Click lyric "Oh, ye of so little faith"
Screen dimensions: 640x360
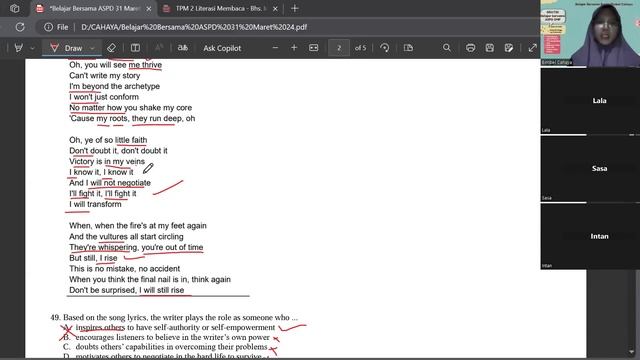click(108, 140)
